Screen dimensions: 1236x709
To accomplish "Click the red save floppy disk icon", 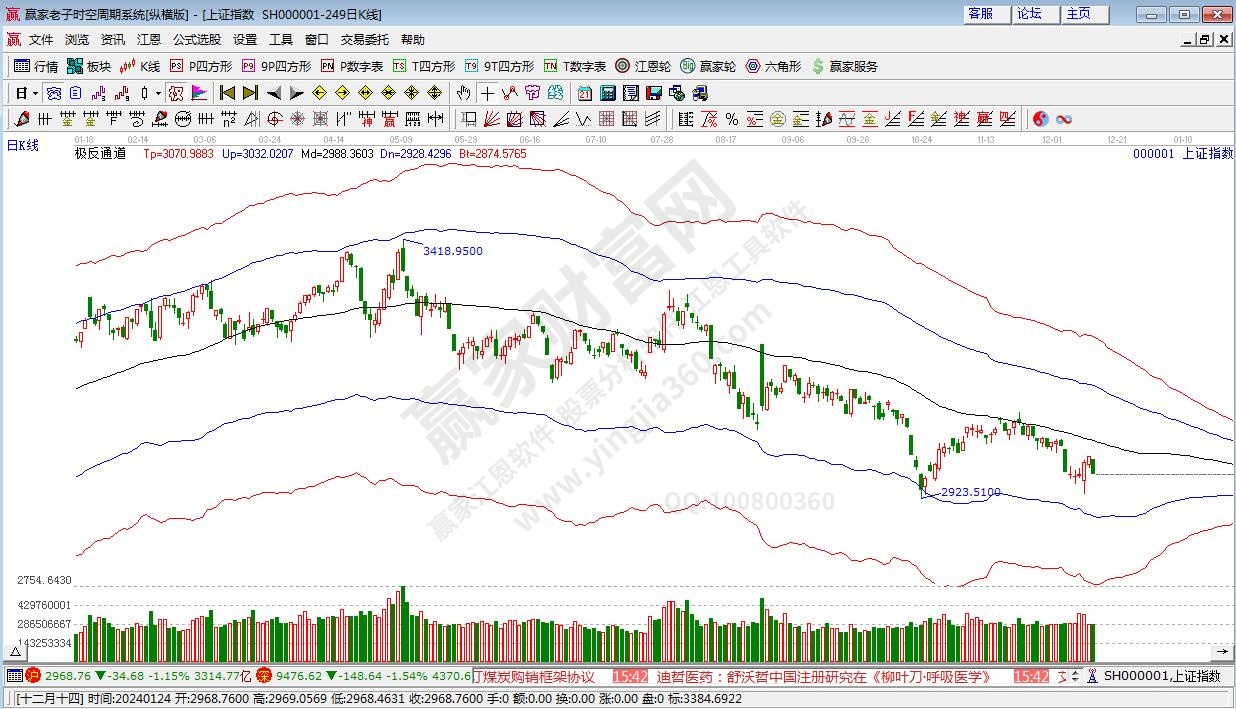I will 654,93.
